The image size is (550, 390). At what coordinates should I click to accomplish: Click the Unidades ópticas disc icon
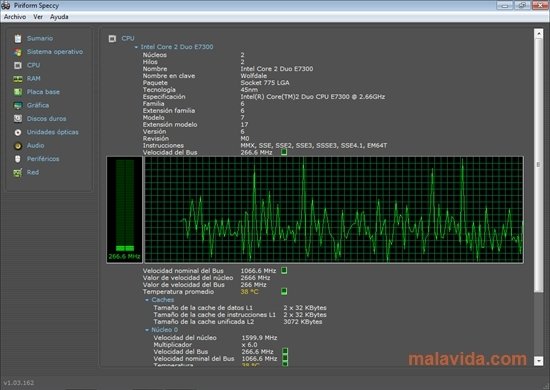[18, 132]
